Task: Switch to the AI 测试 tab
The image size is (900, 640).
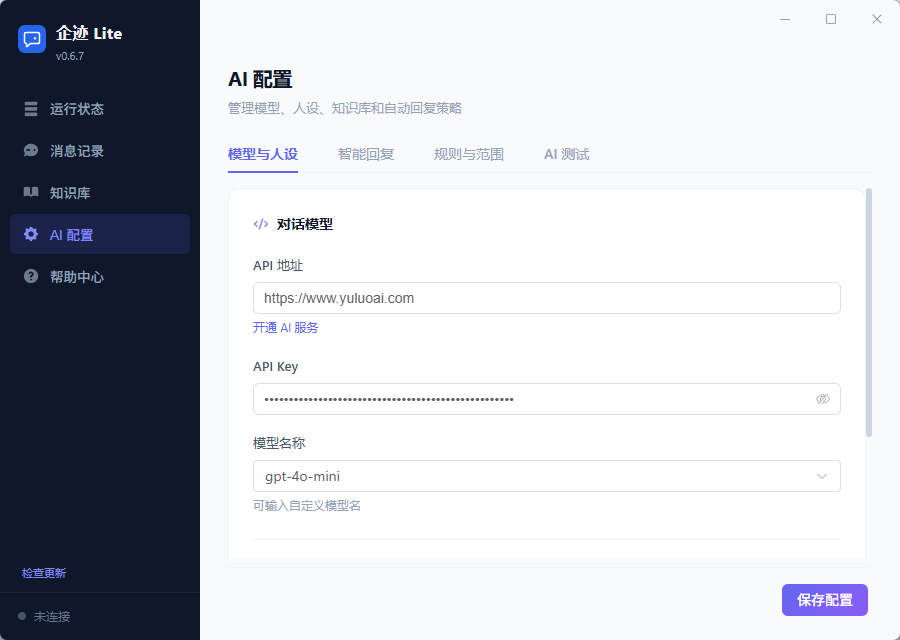Action: click(x=566, y=155)
